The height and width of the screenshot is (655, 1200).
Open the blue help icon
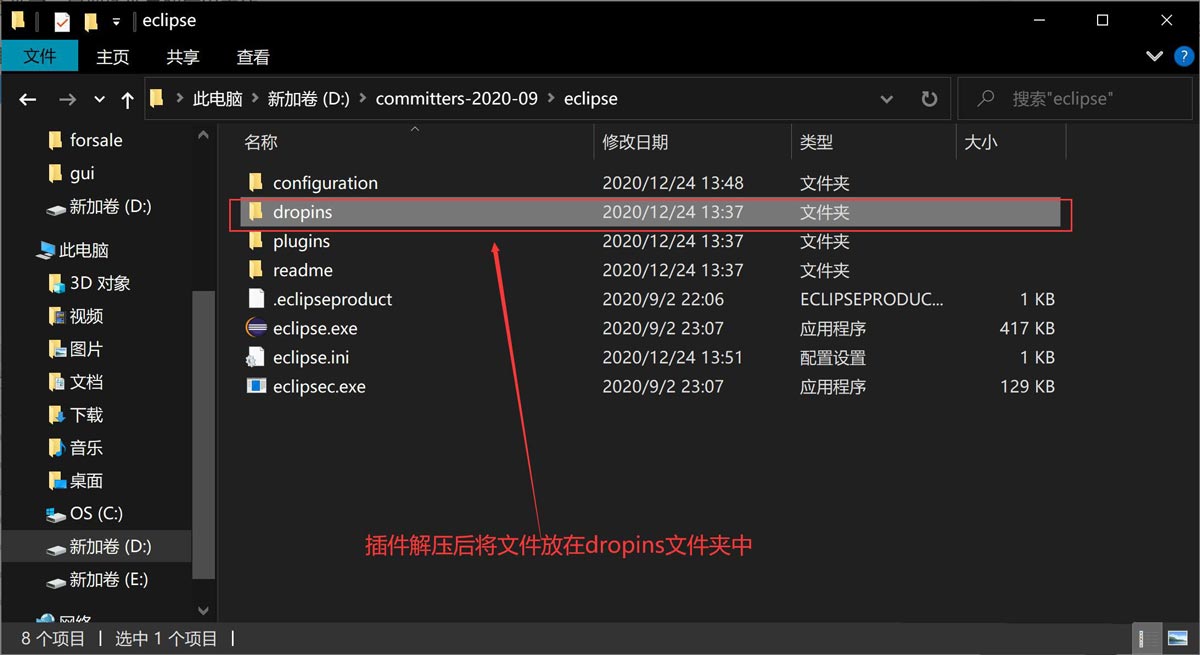pos(1183,56)
